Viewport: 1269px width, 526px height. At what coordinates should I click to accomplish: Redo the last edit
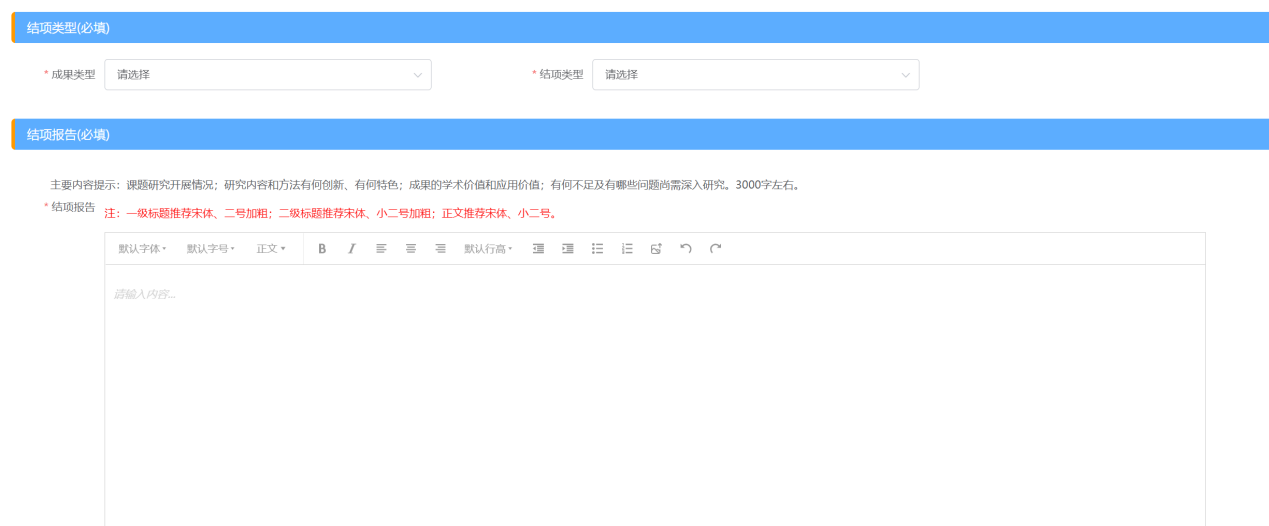tap(715, 249)
